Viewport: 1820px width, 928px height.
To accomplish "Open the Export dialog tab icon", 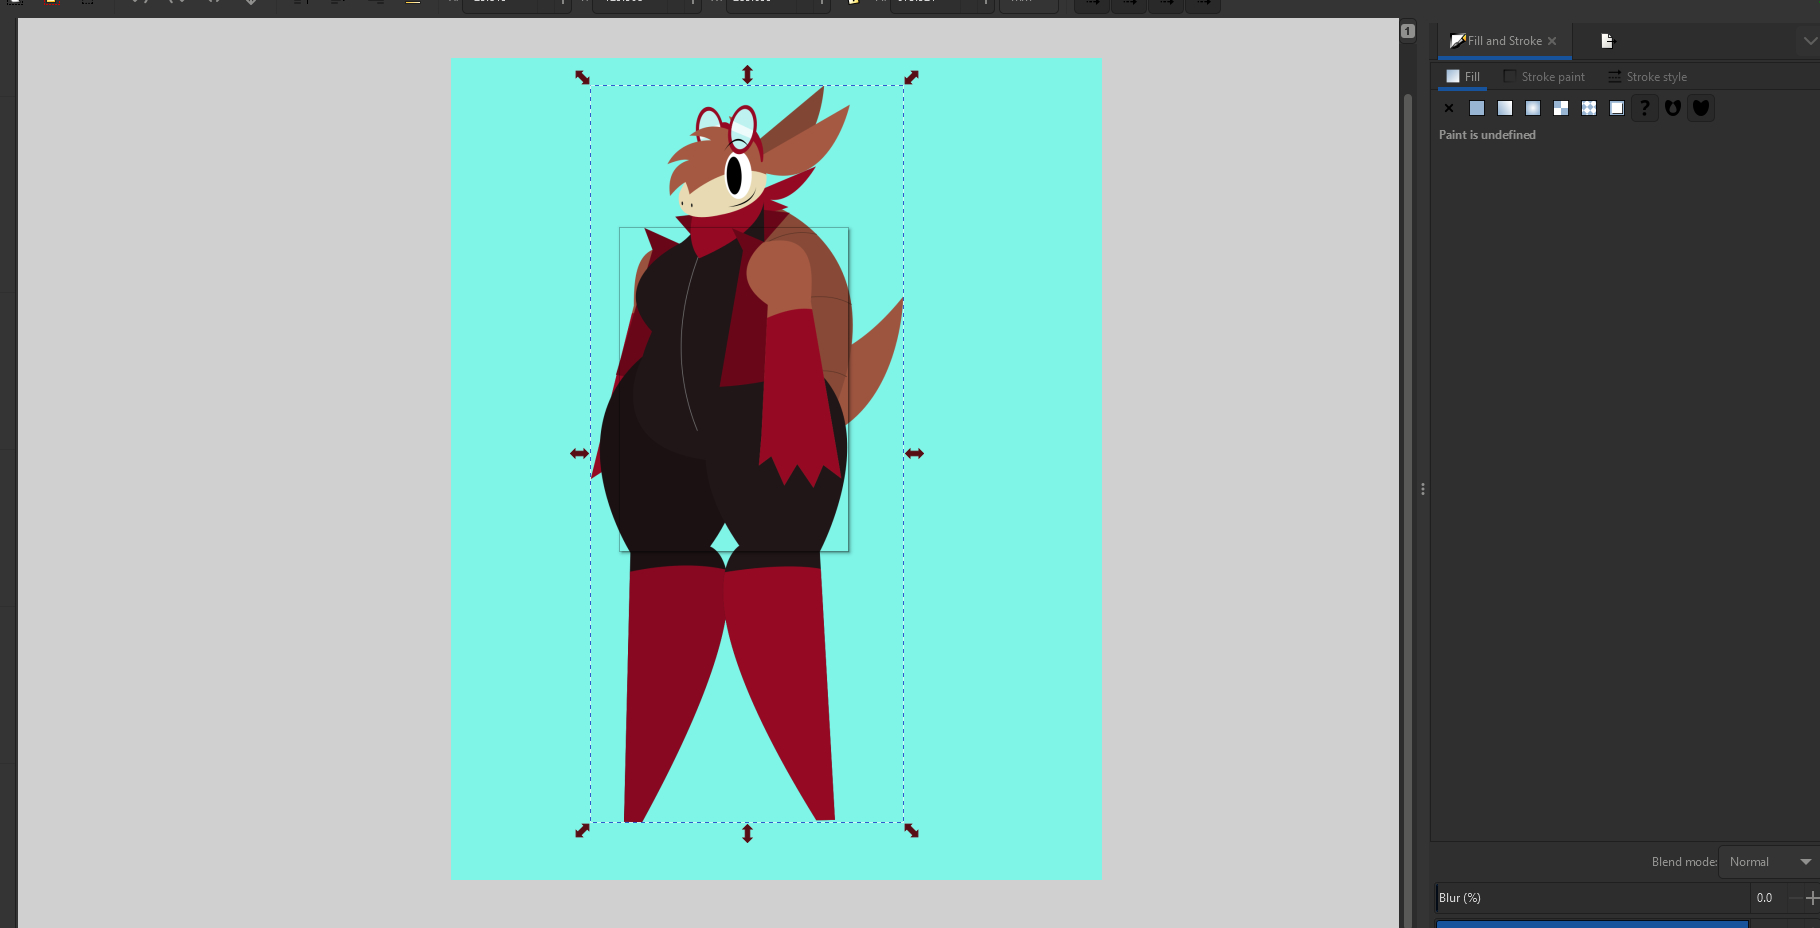I will pyautogui.click(x=1607, y=41).
